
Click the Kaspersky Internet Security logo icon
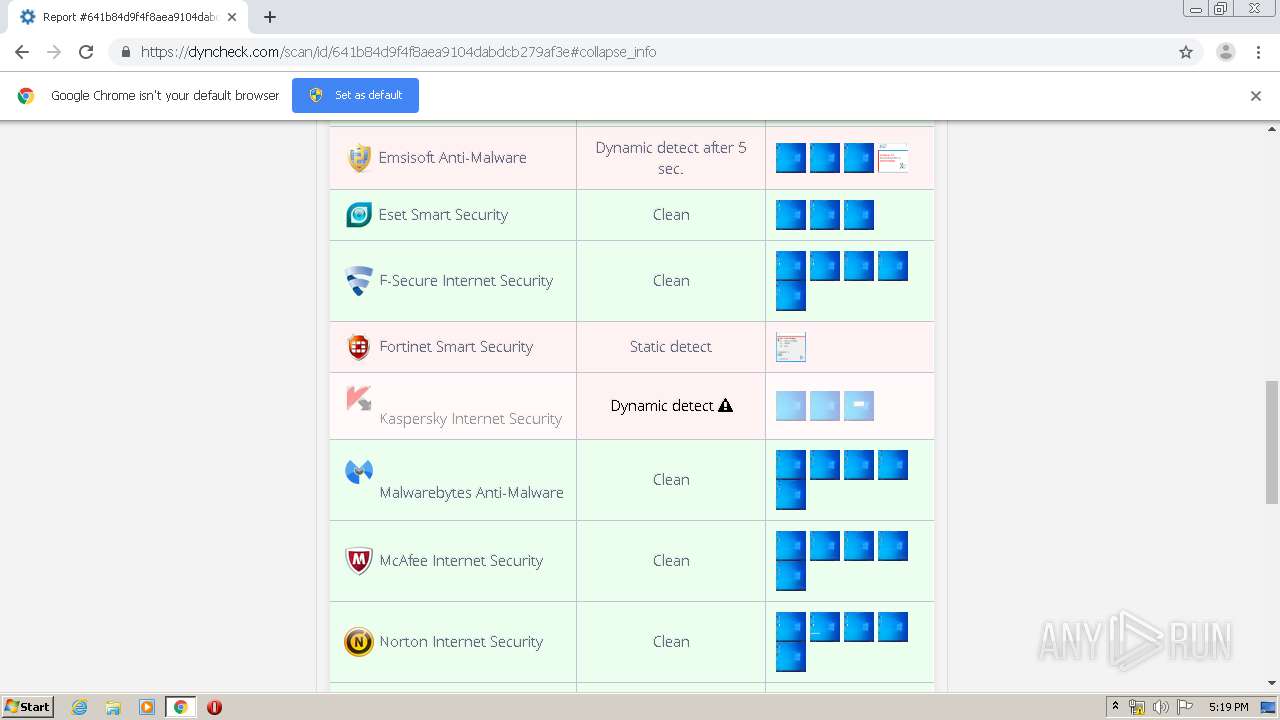[x=359, y=398]
